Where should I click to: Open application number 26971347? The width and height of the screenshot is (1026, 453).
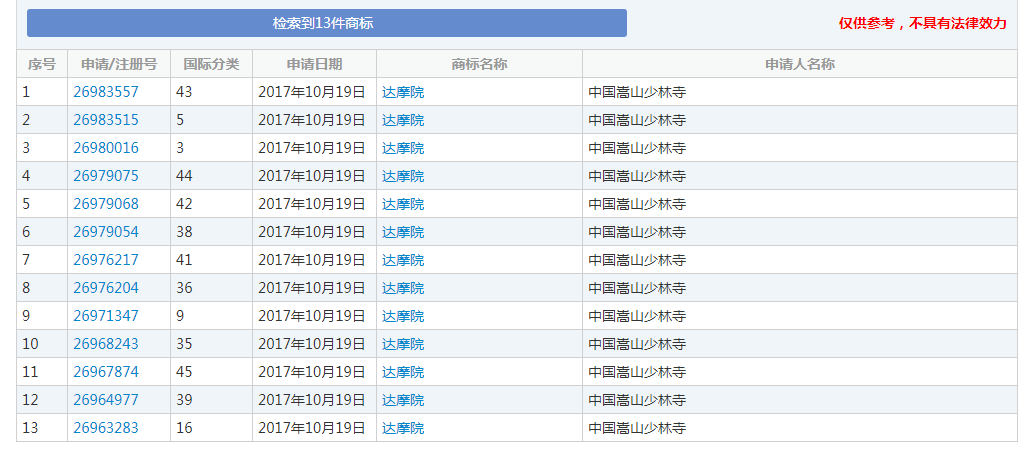click(x=106, y=316)
